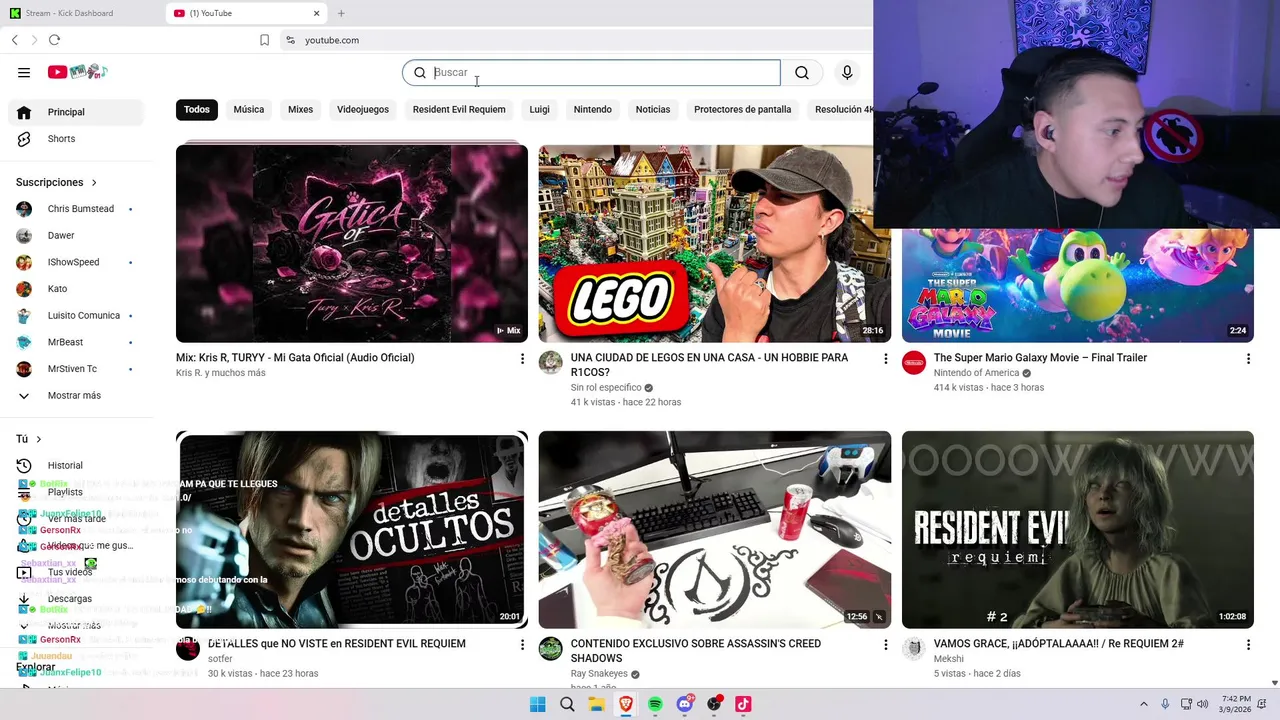Open options menu for DETALLES Resident Evil video

point(522,645)
